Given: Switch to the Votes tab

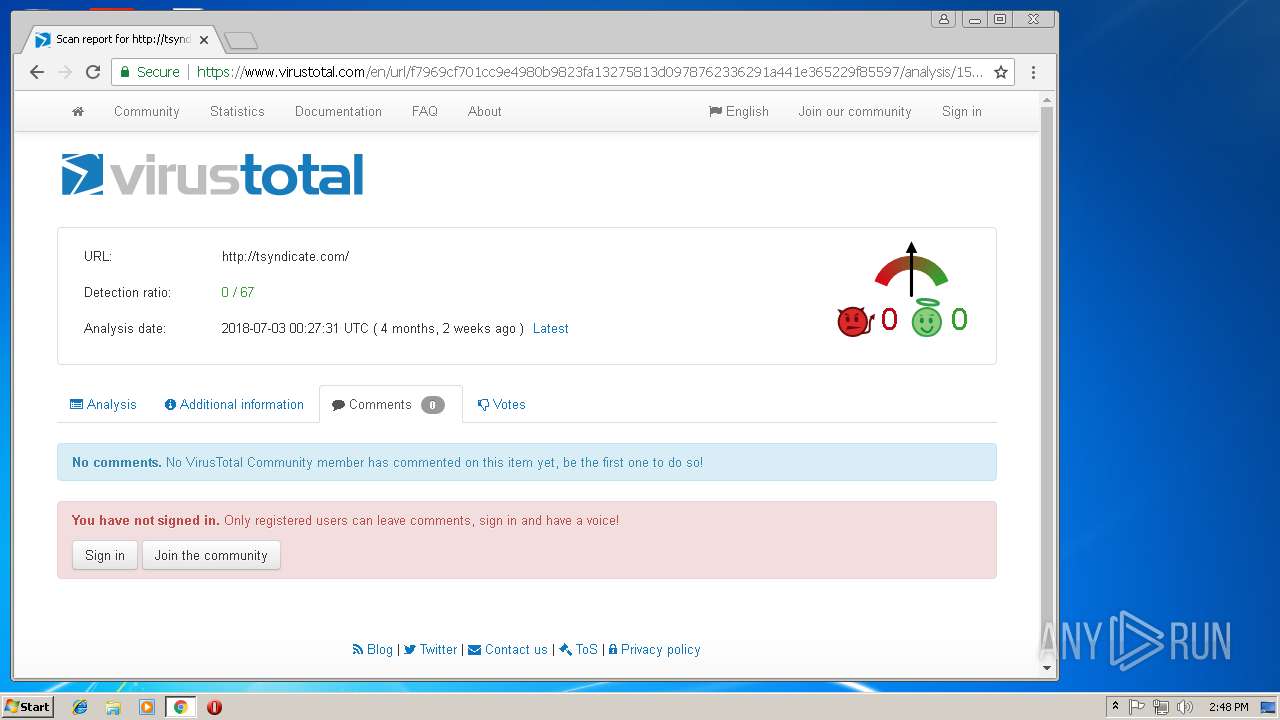Looking at the screenshot, I should 502,404.
